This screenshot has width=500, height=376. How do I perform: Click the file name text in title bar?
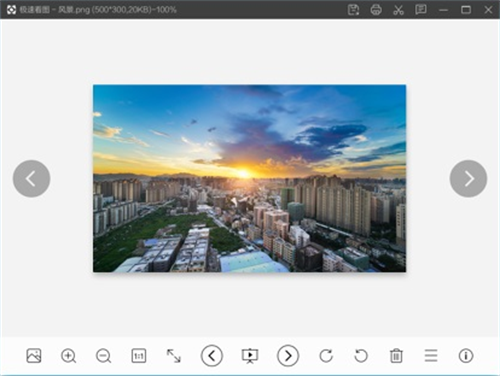(74, 9)
